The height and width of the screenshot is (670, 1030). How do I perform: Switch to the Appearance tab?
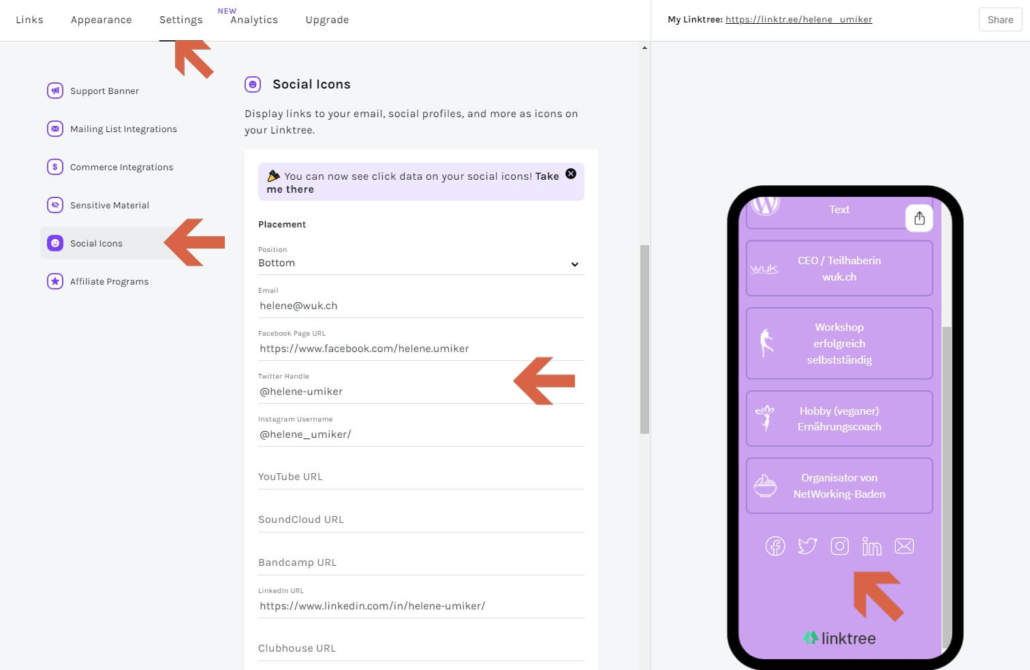(101, 20)
